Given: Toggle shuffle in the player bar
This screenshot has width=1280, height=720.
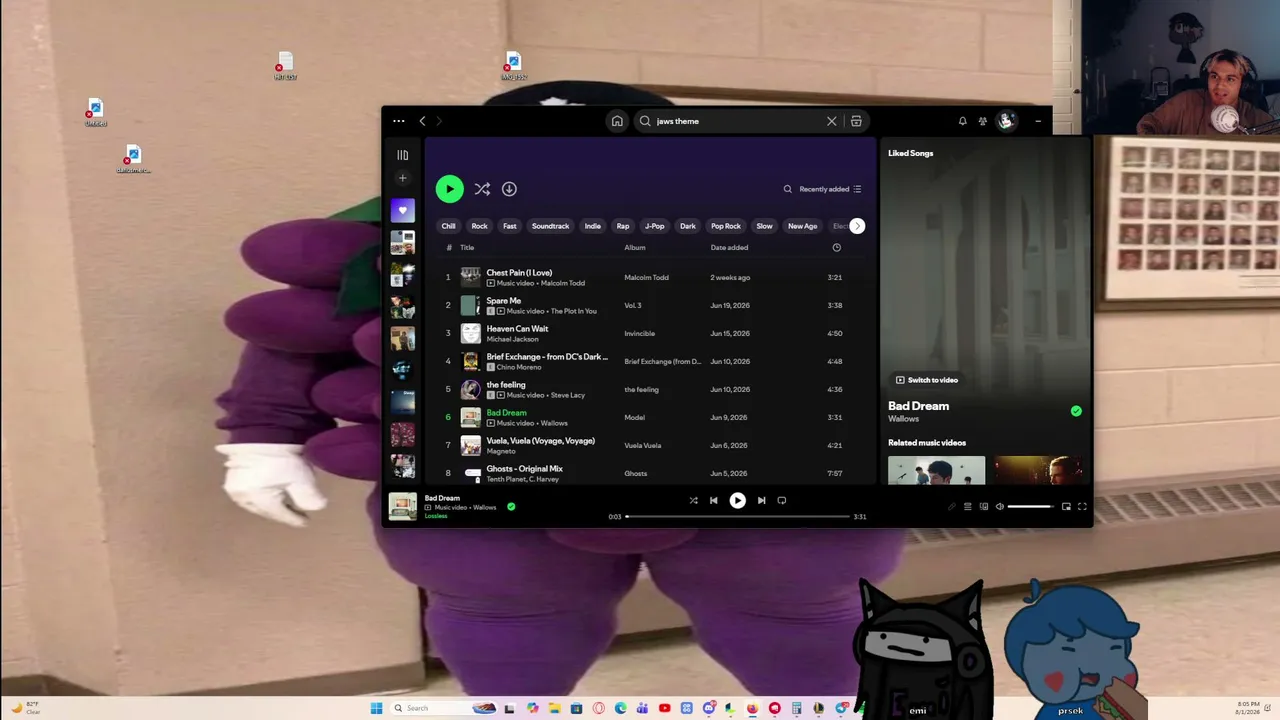Looking at the screenshot, I should point(693,501).
